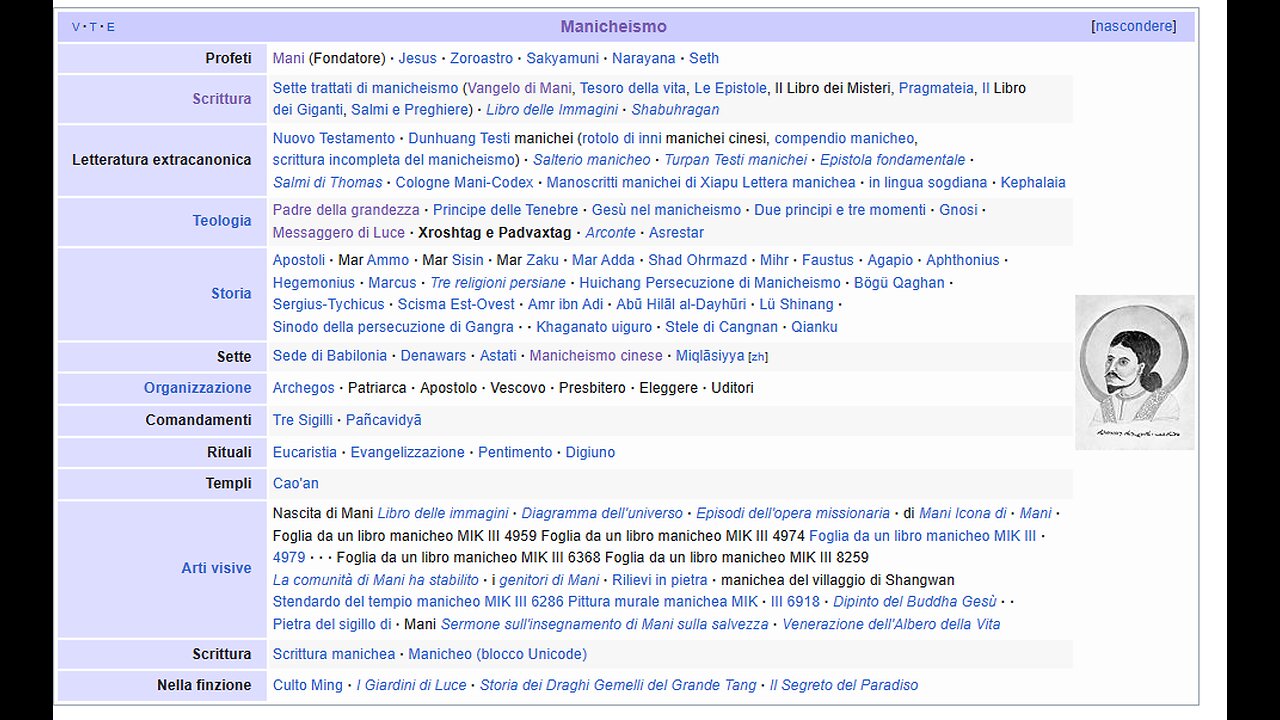Image resolution: width=1280 pixels, height=720 pixels.
Task: Open Venerazione dell'Albero della Vita link
Action: 891,625
